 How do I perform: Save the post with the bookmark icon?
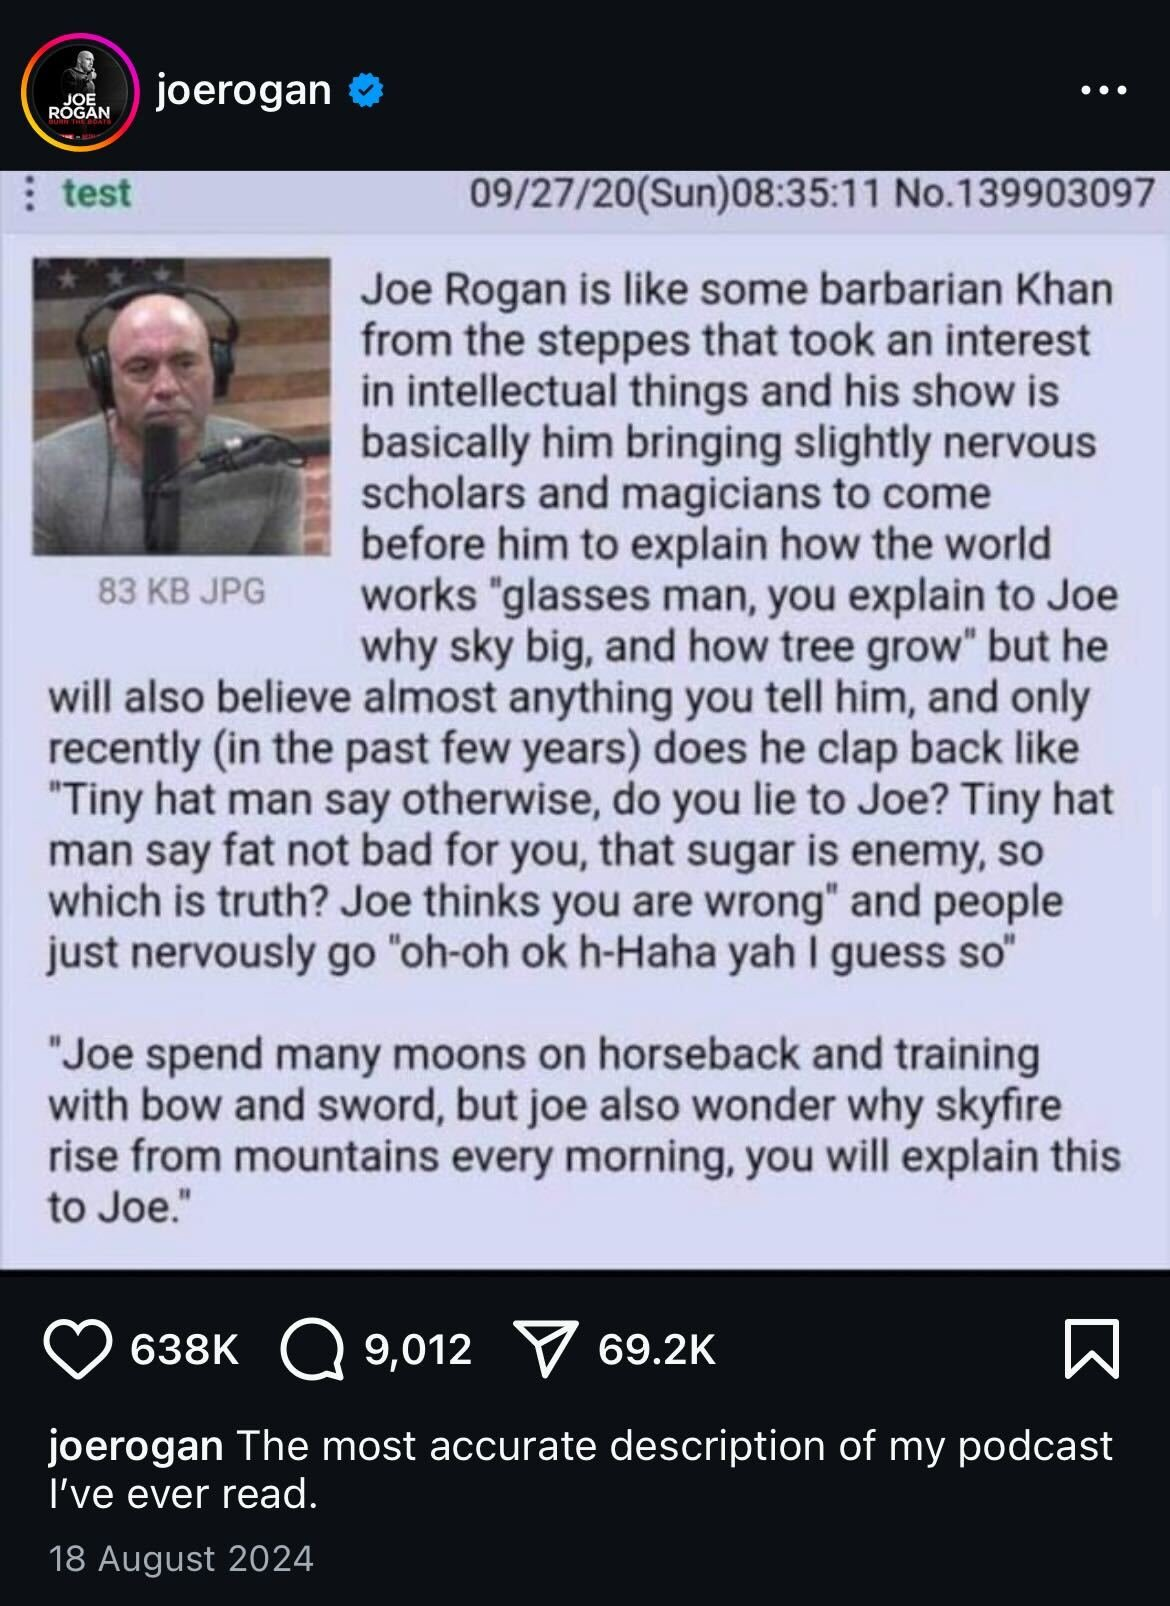(x=1092, y=1349)
